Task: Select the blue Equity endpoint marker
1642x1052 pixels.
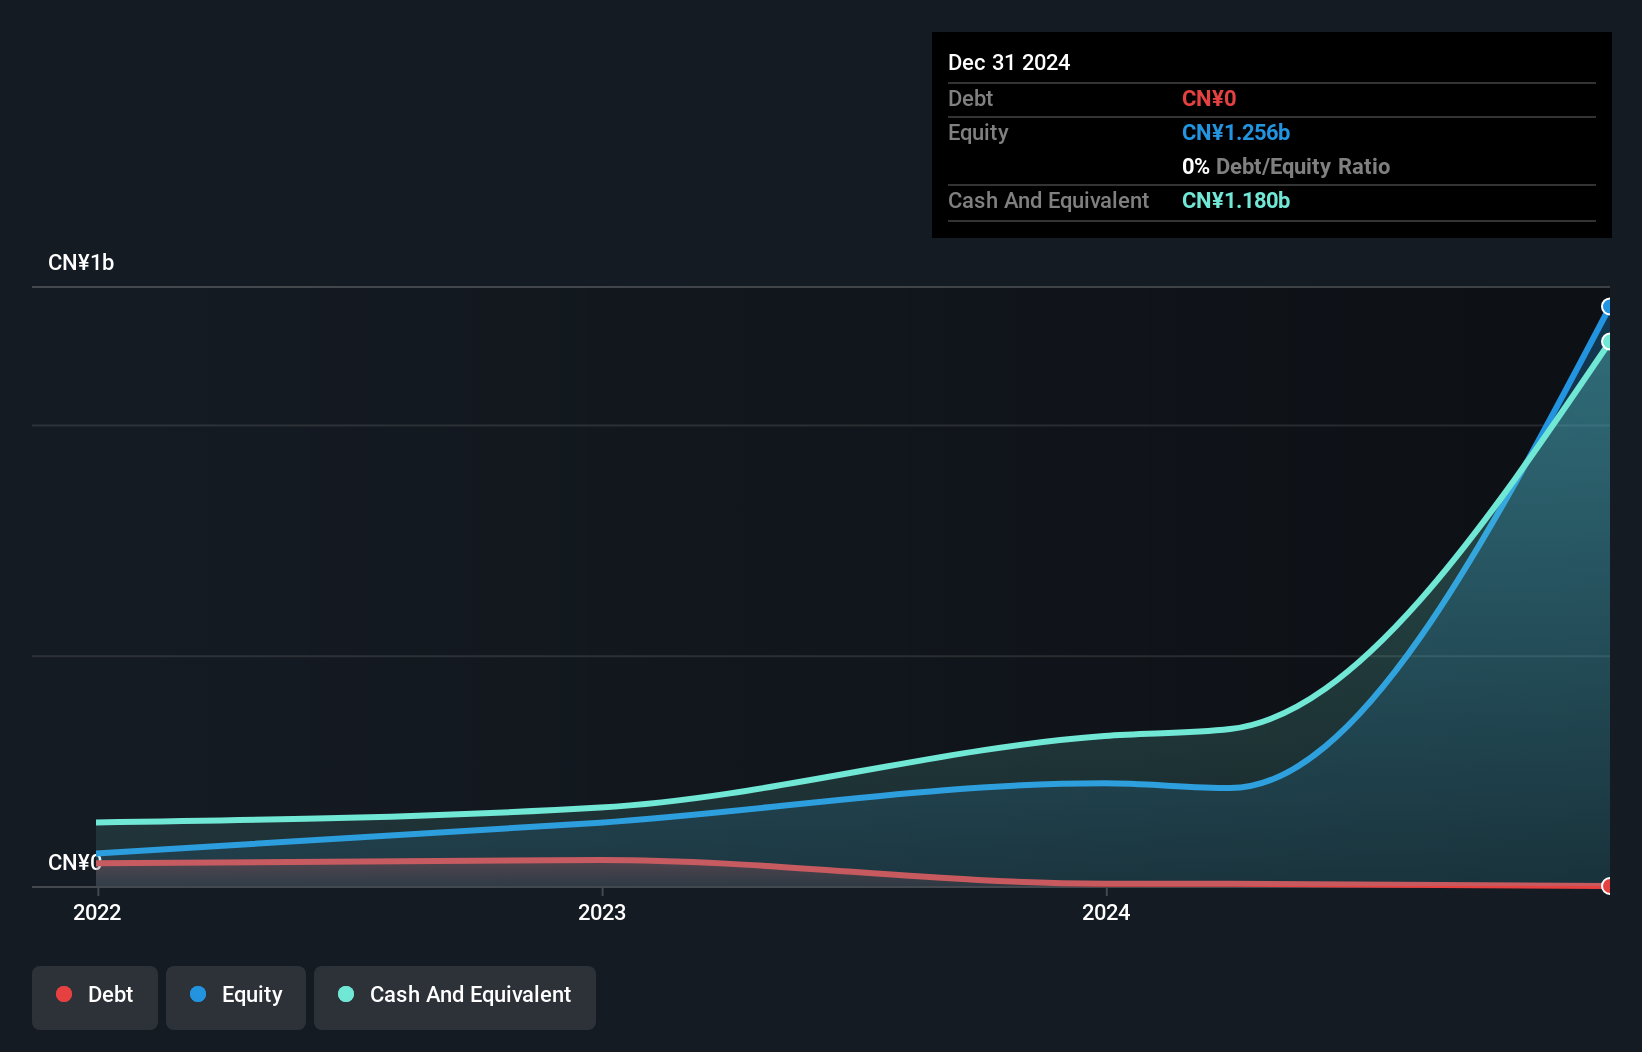Action: (1608, 307)
